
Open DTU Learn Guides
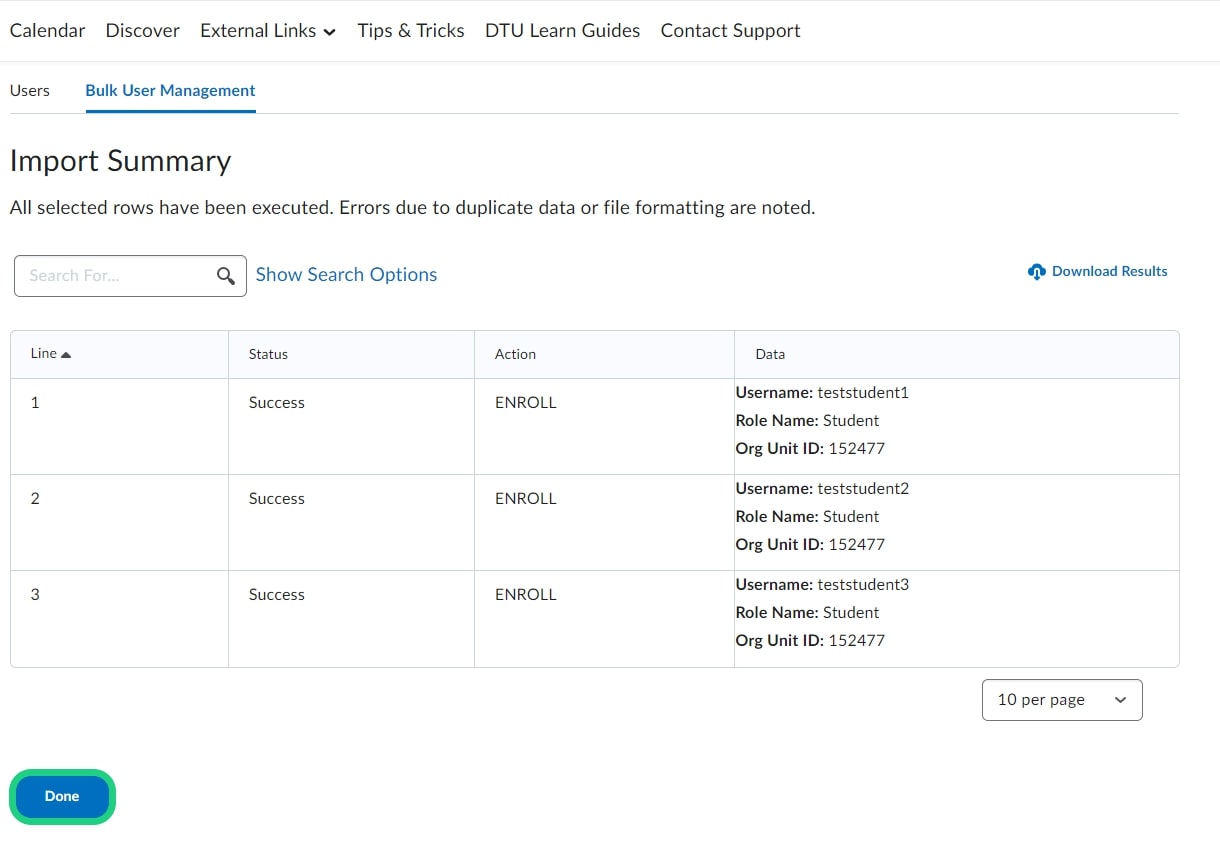point(562,31)
